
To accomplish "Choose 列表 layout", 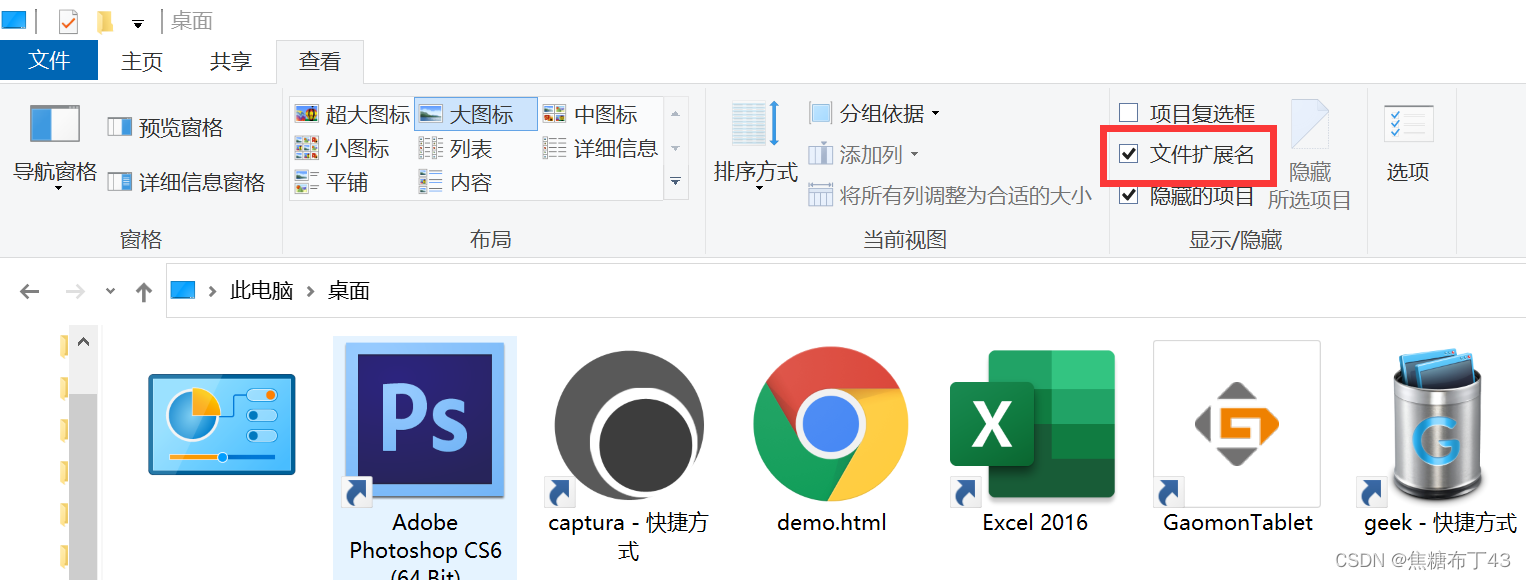I will [x=455, y=149].
